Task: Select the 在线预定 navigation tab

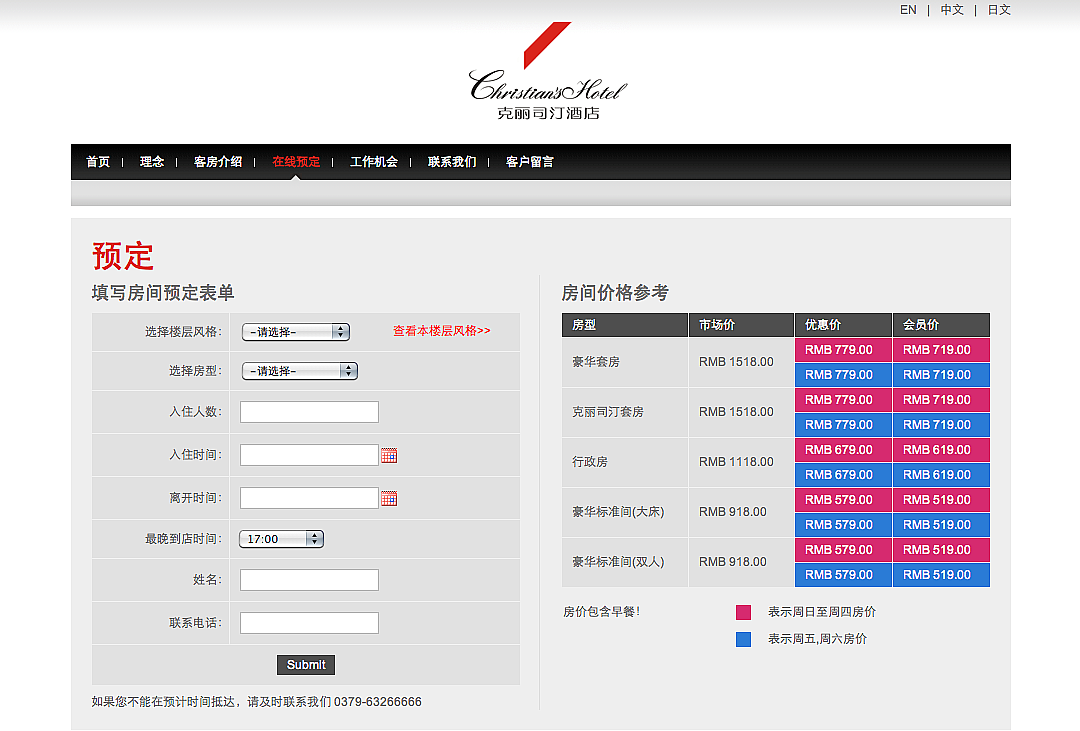Action: (296, 162)
